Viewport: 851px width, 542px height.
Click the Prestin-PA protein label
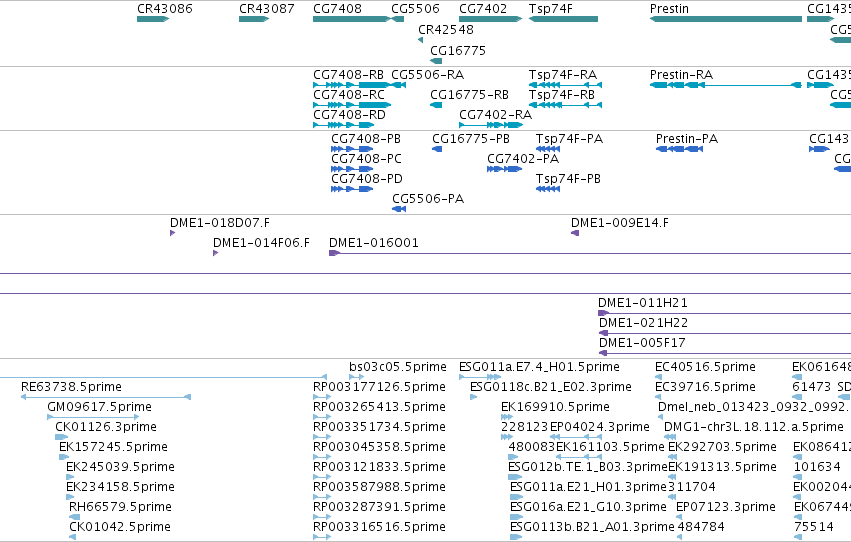(x=687, y=139)
